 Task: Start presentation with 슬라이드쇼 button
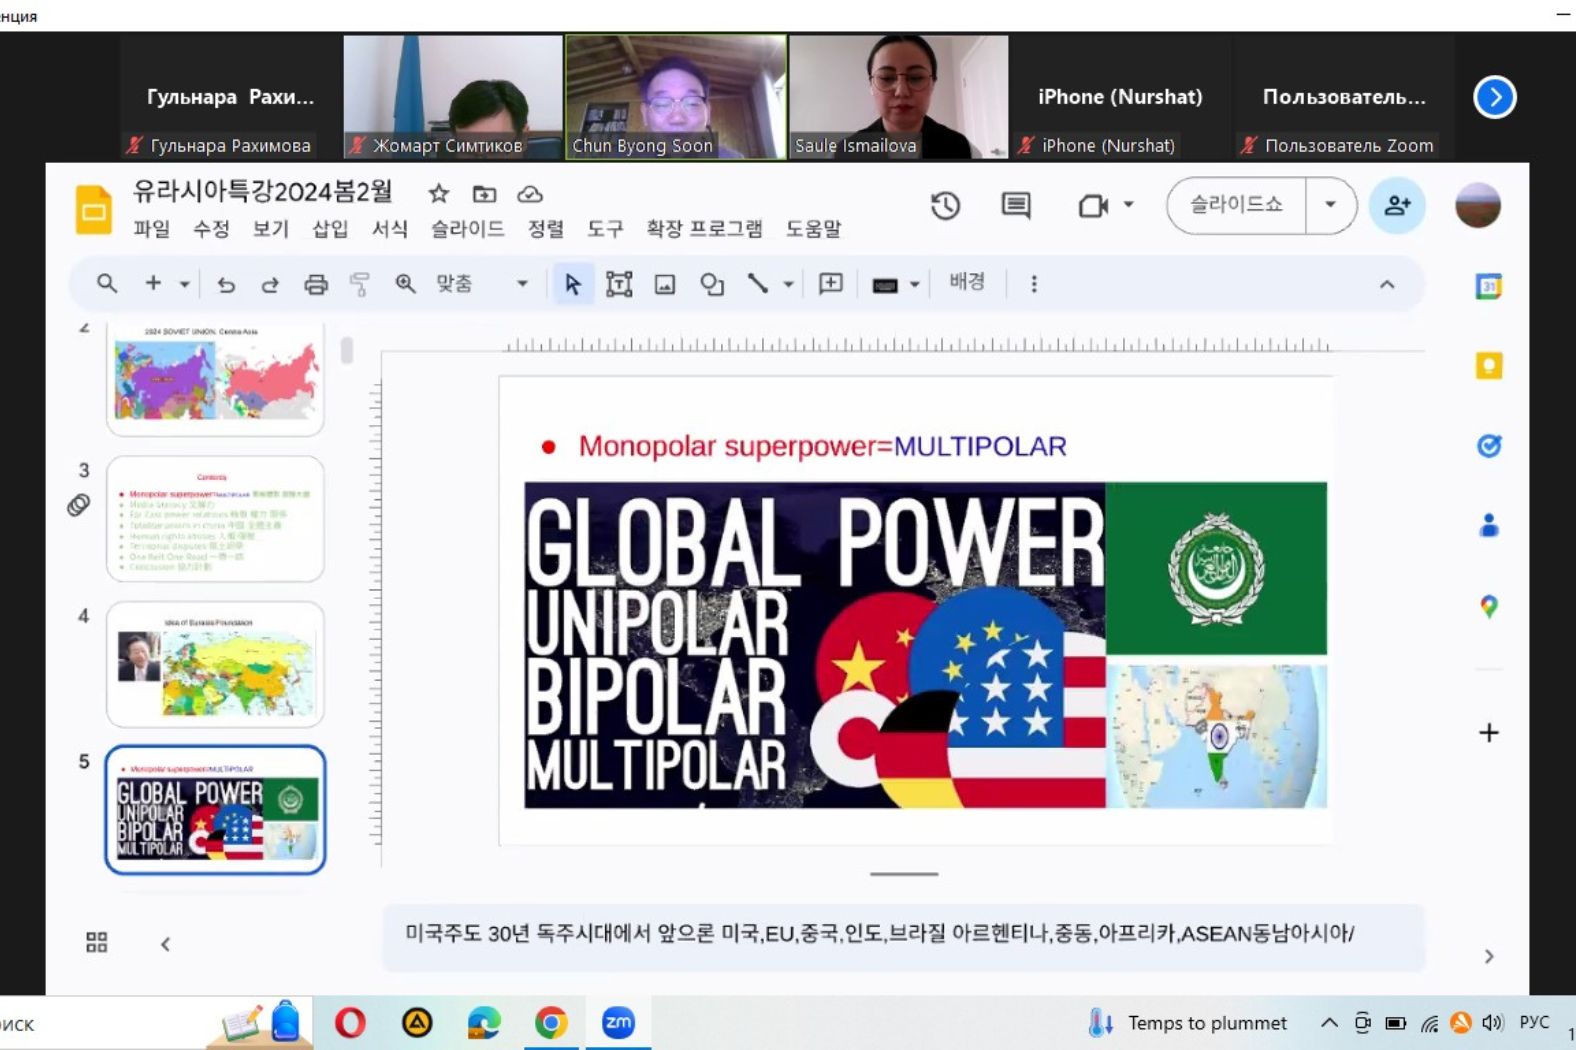click(1236, 205)
